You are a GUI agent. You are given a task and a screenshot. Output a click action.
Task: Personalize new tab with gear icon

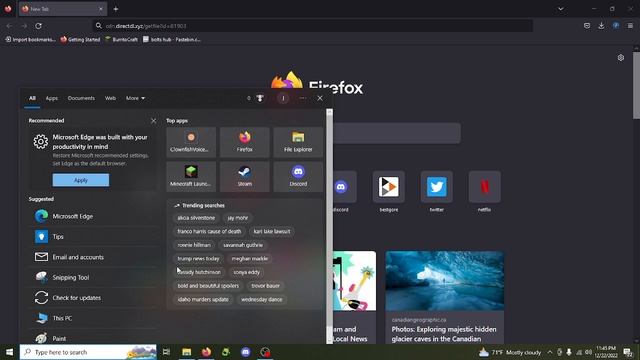[621, 58]
